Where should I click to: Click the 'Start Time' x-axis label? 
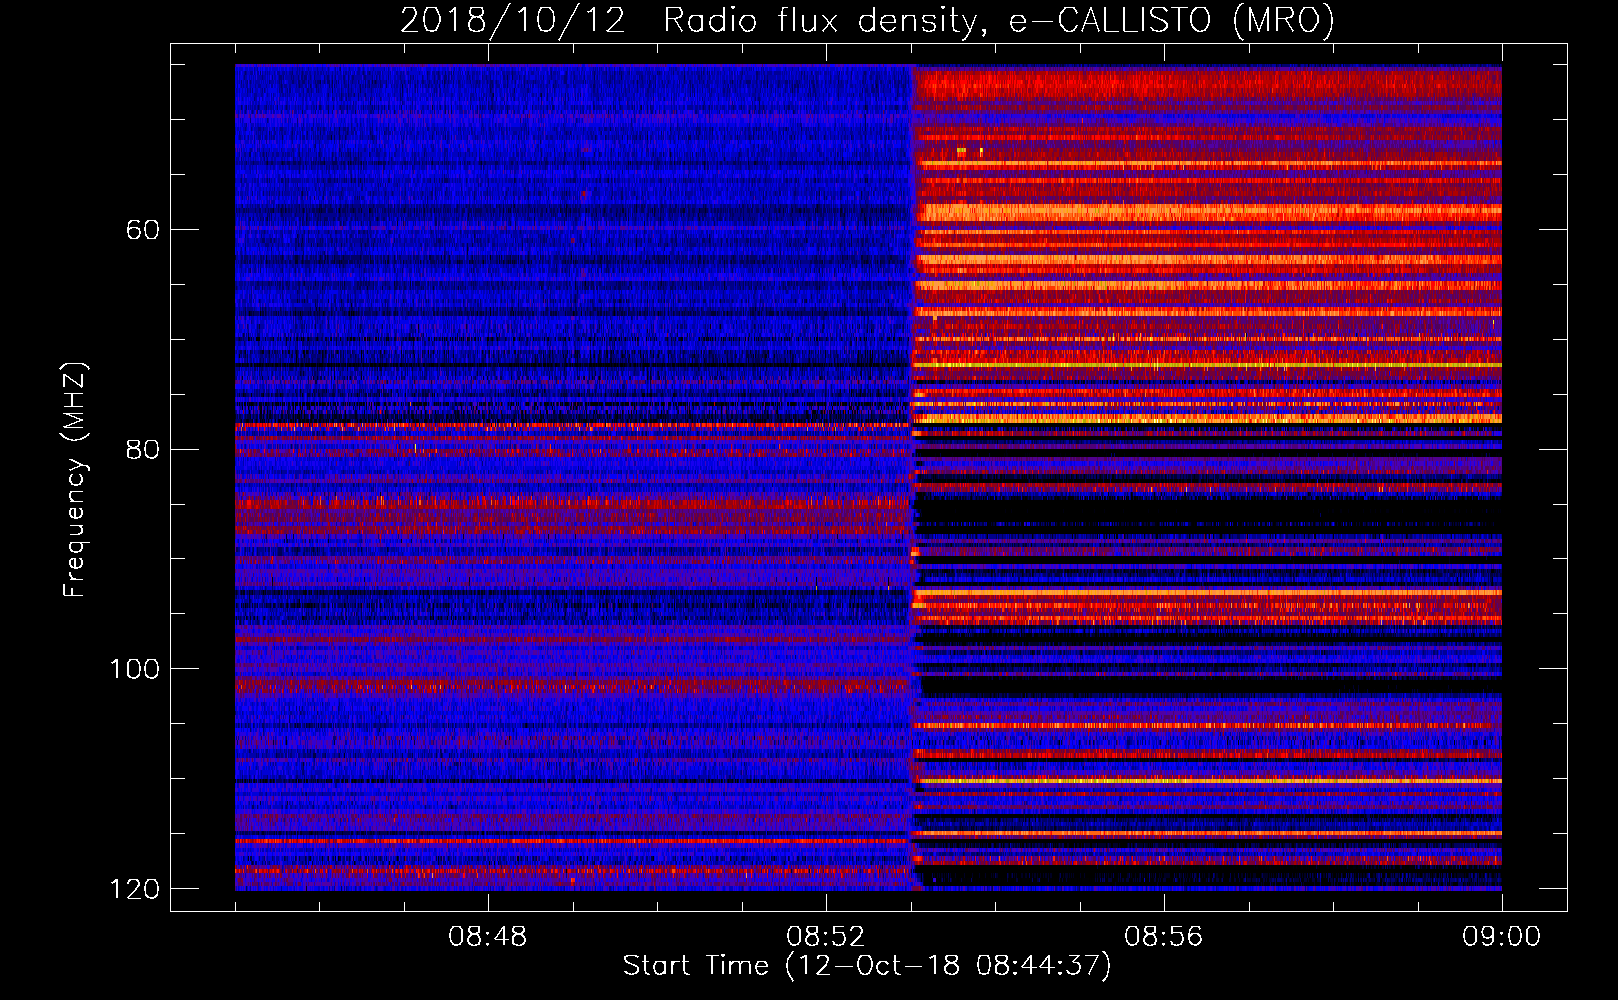(867, 966)
